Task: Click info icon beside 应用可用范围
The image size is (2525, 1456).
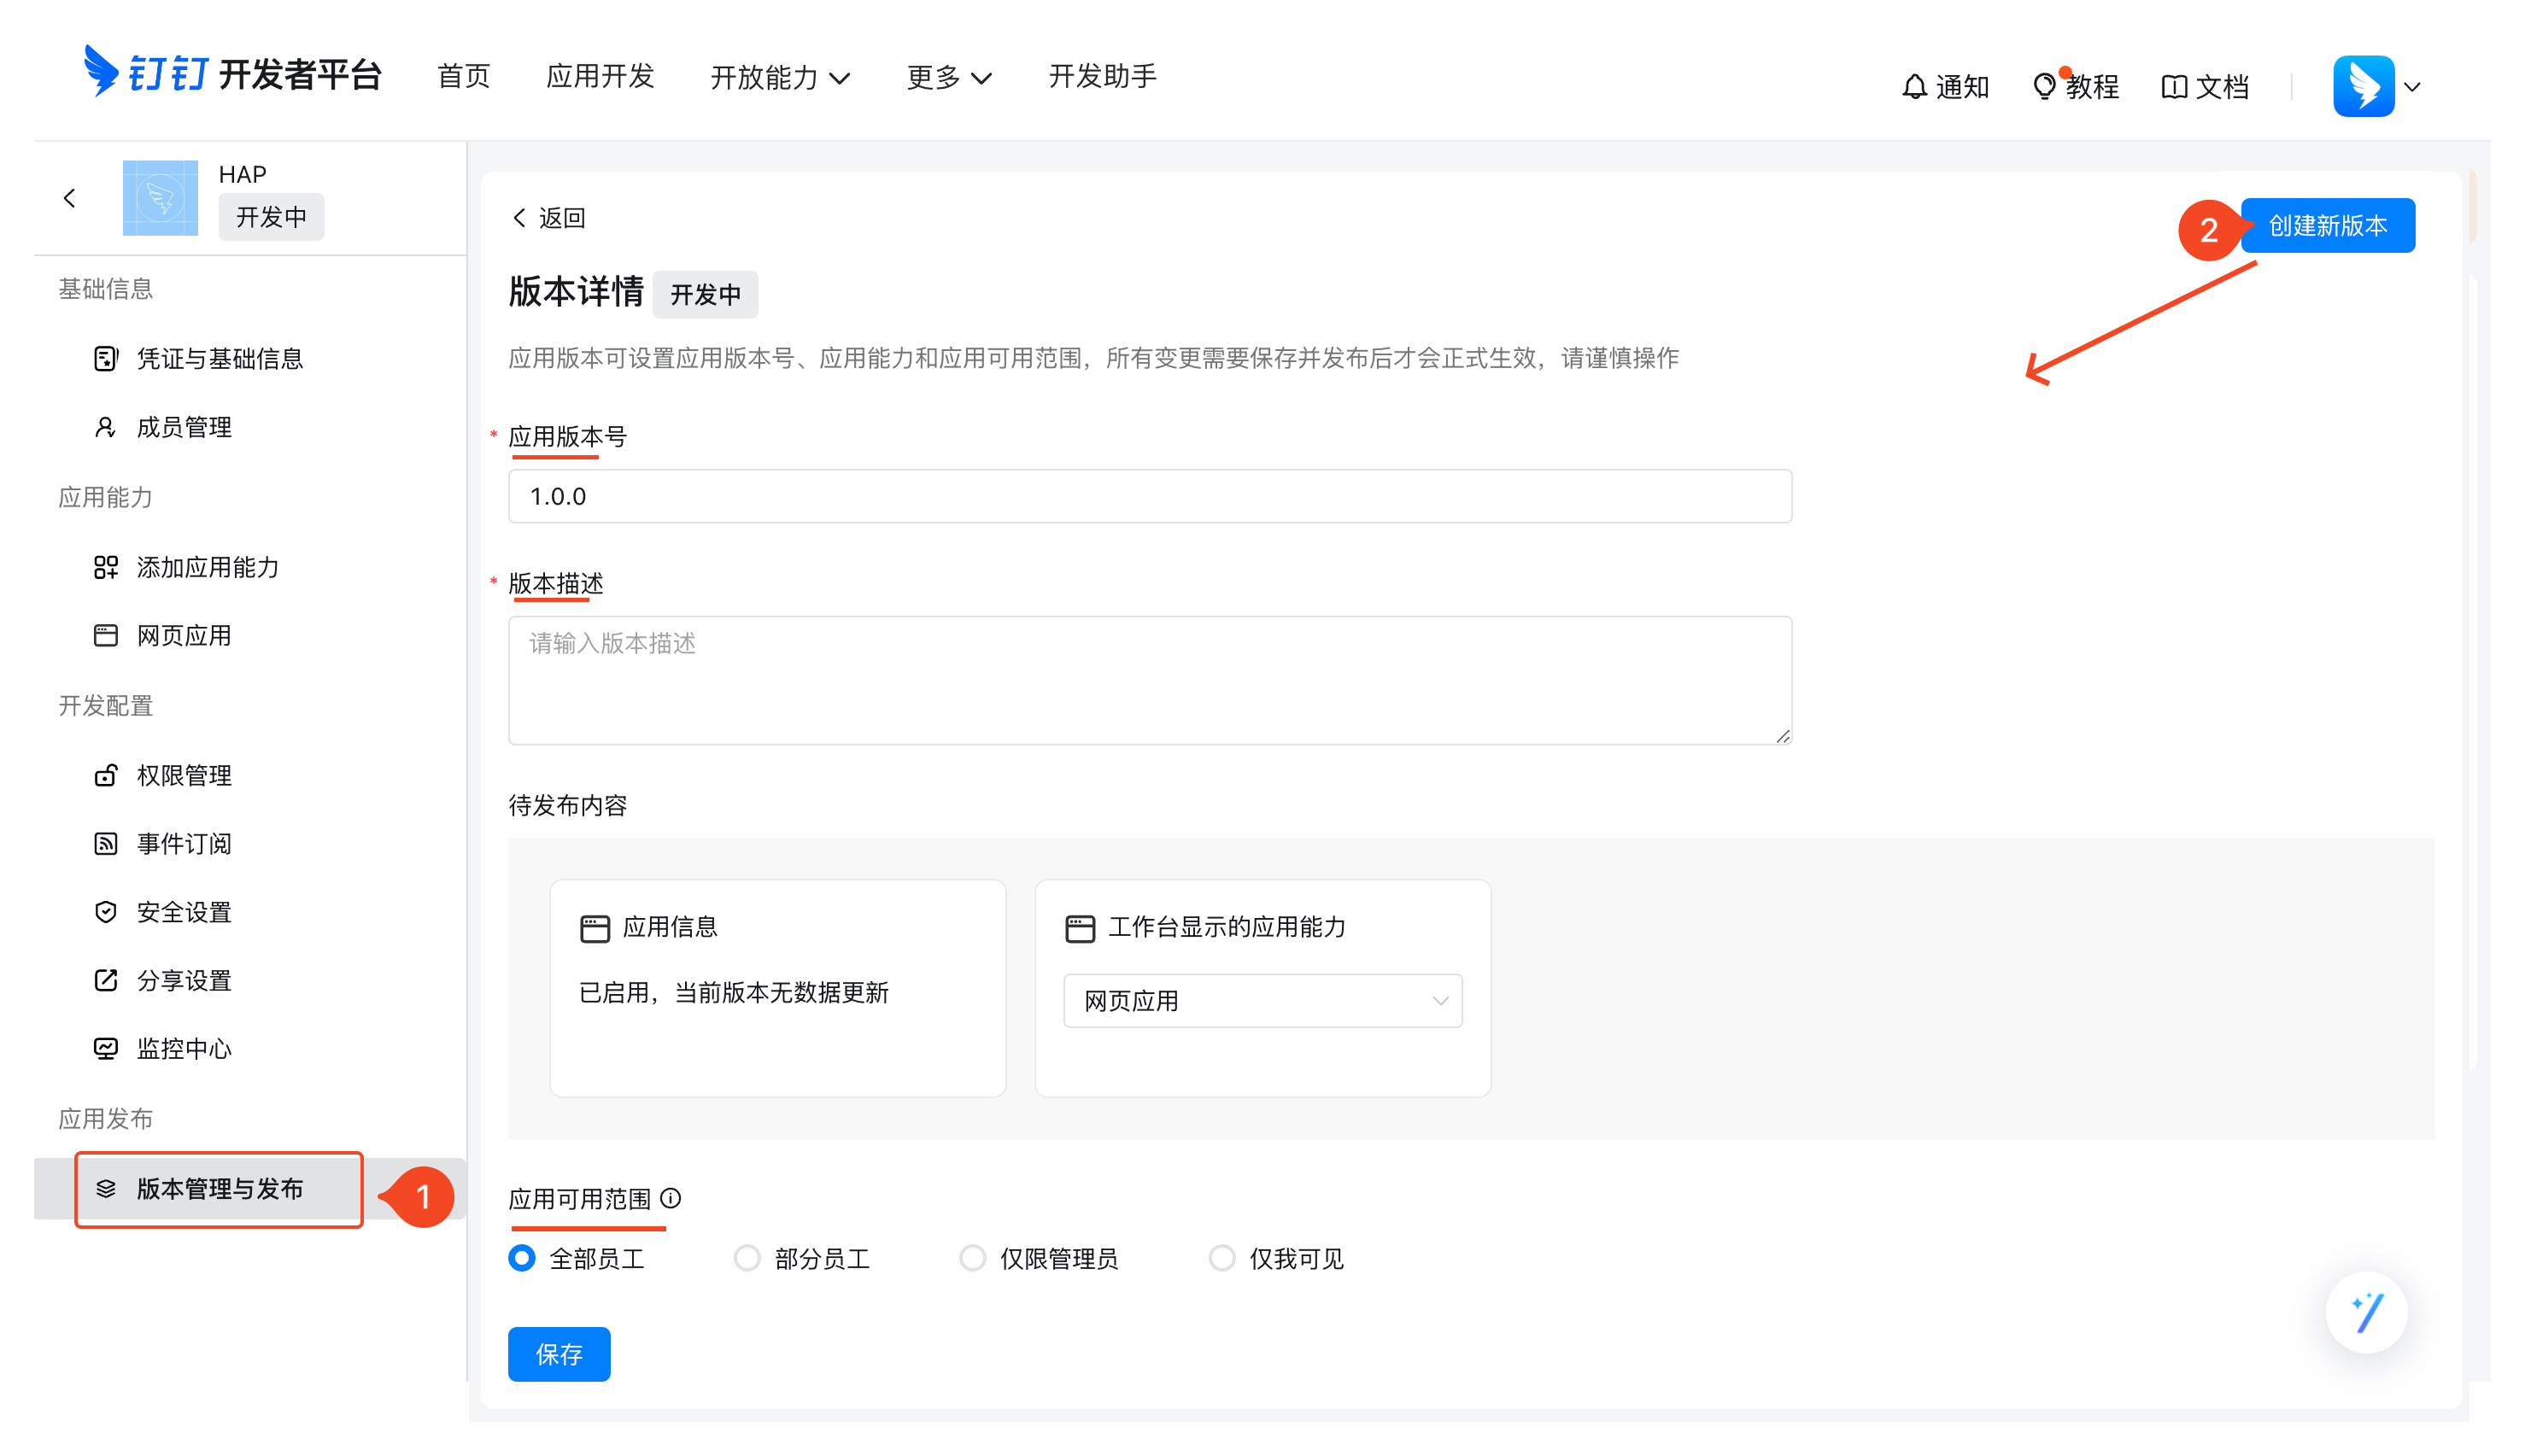Action: 671,1198
